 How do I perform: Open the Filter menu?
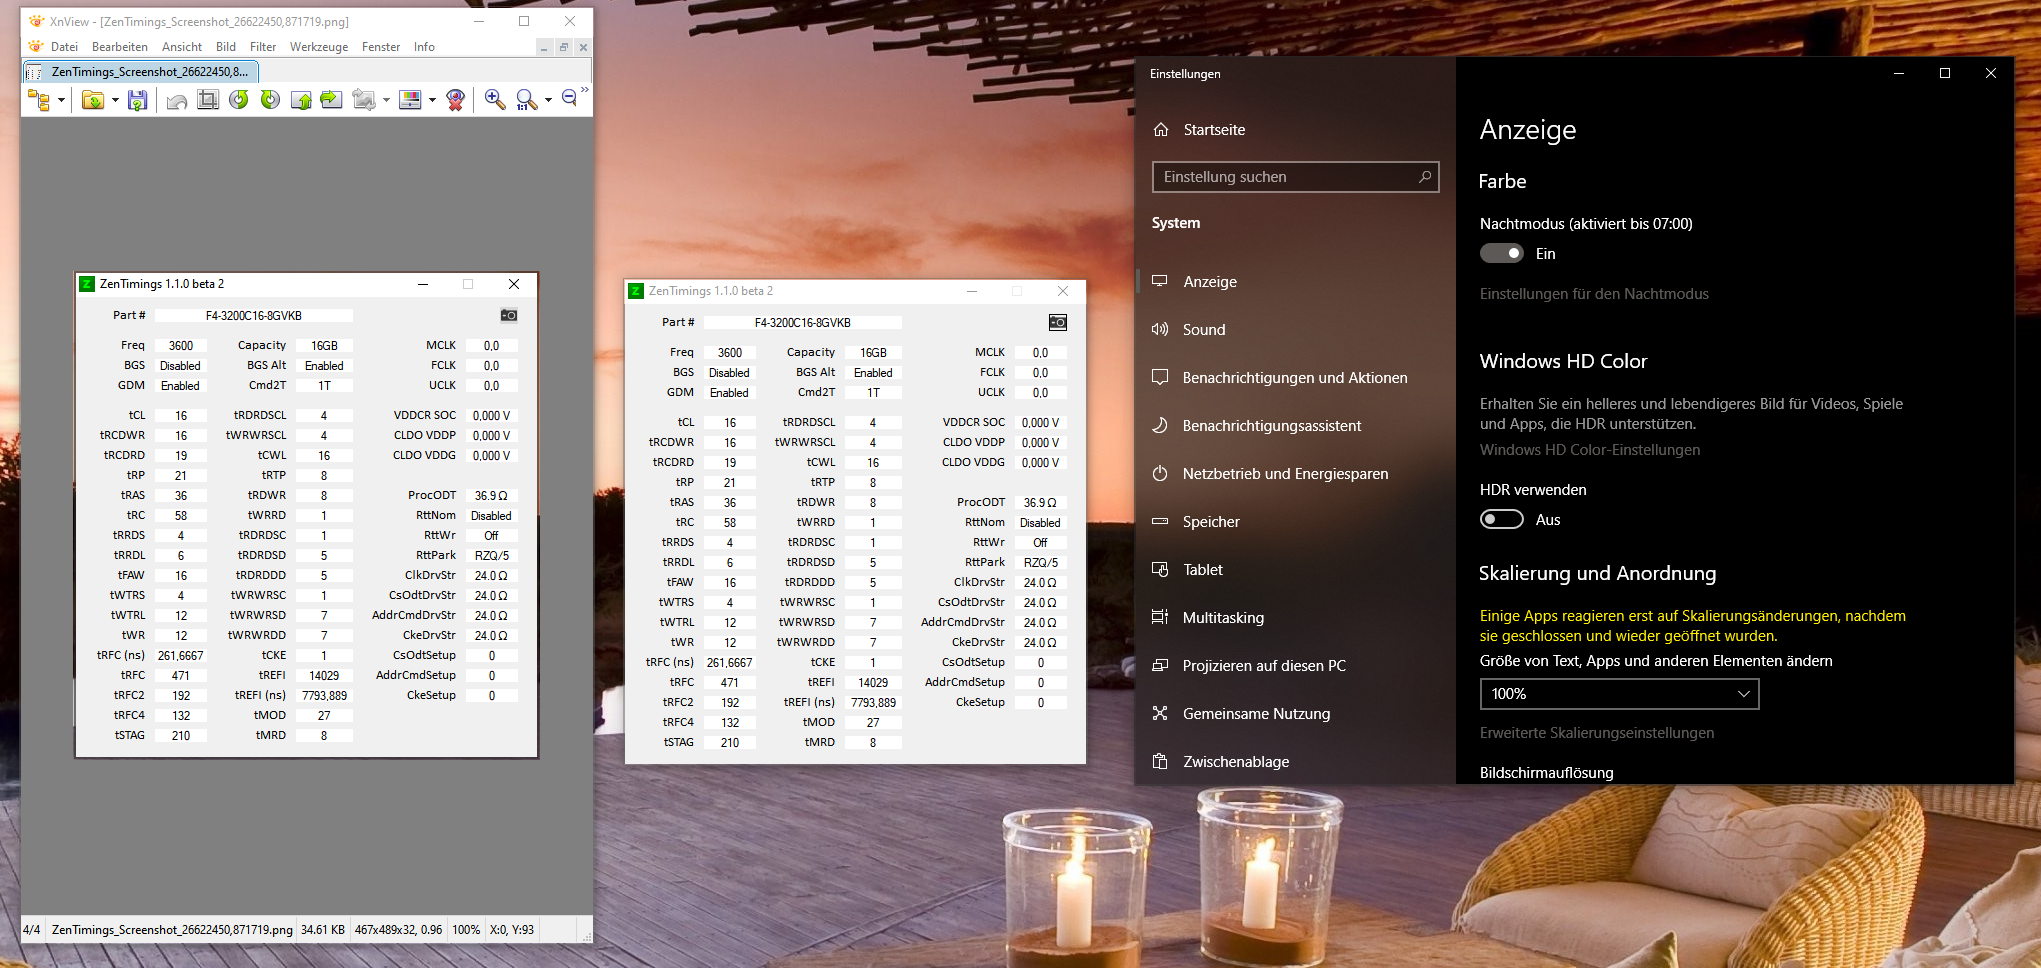click(263, 47)
